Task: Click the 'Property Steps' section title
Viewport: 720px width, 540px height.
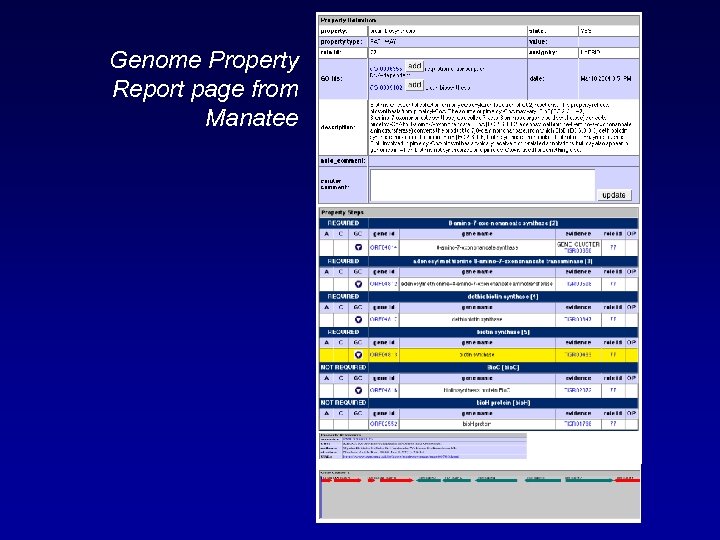Action: (x=343, y=213)
